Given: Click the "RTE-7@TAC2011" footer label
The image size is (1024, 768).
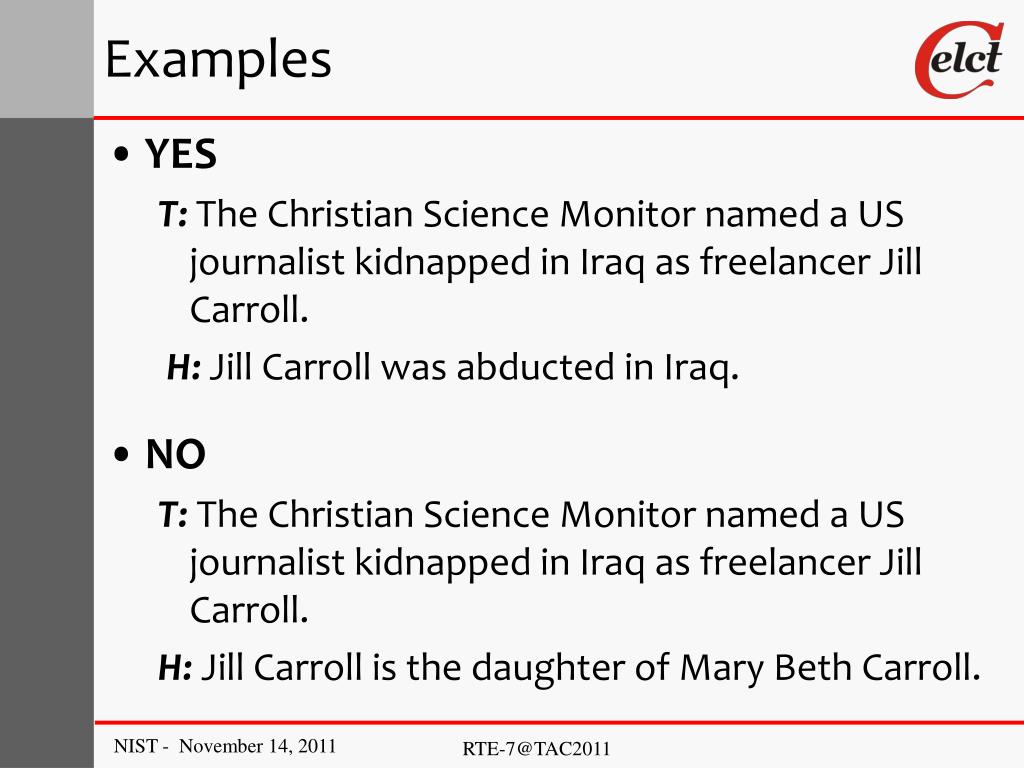Looking at the screenshot, I should [537, 749].
